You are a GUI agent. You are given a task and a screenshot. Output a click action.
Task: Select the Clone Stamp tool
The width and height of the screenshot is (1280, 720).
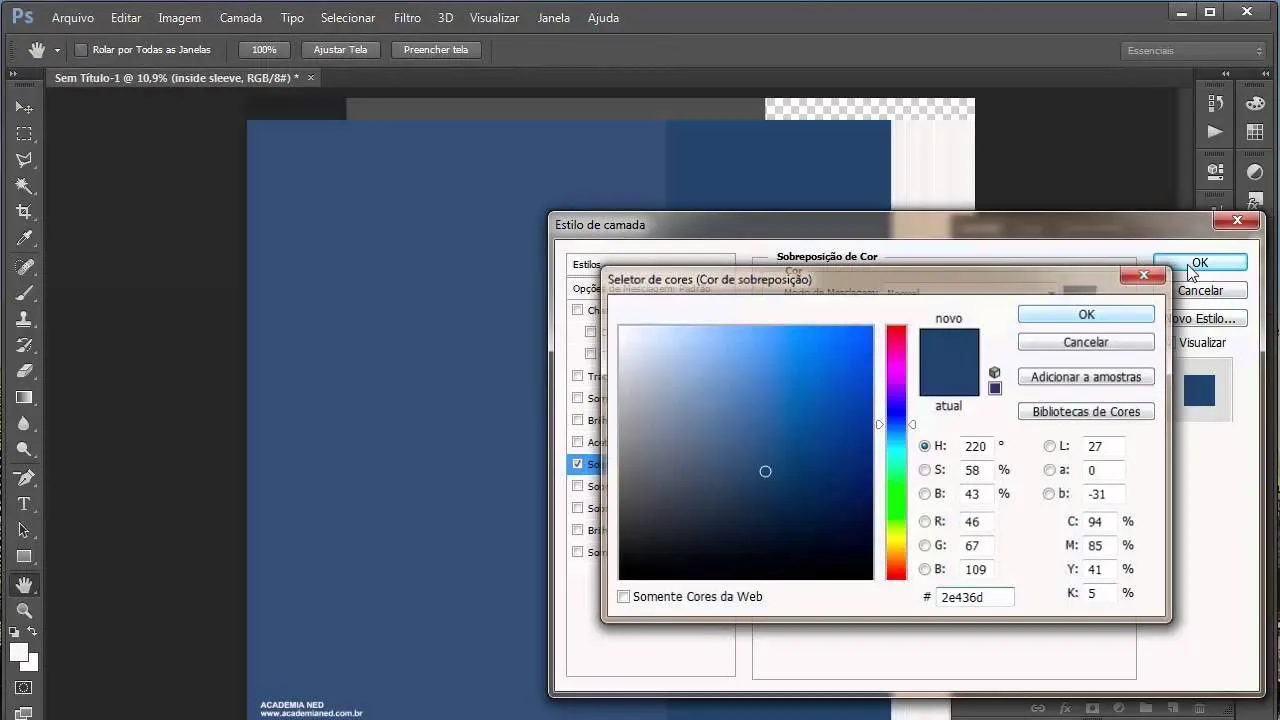click(x=24, y=319)
